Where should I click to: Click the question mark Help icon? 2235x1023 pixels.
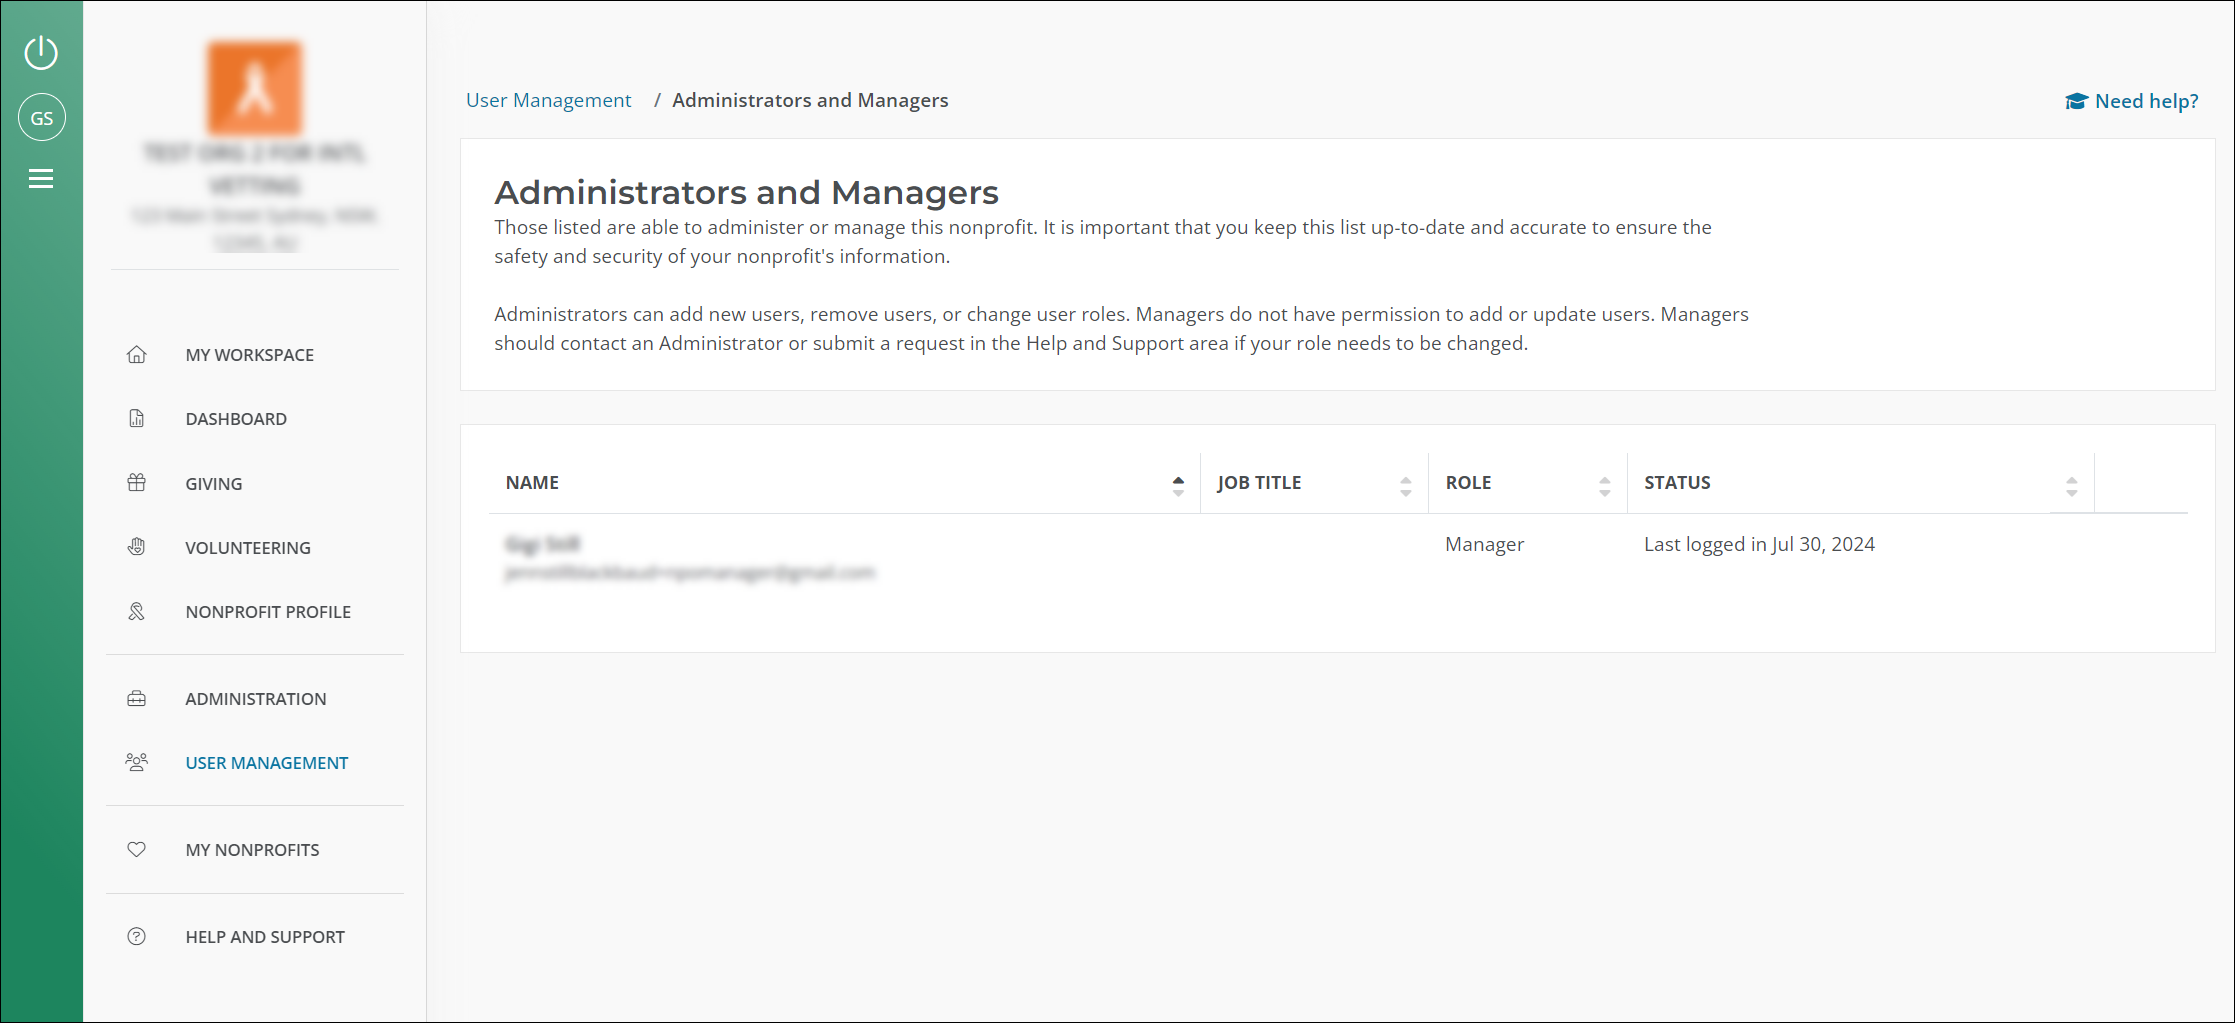(137, 937)
